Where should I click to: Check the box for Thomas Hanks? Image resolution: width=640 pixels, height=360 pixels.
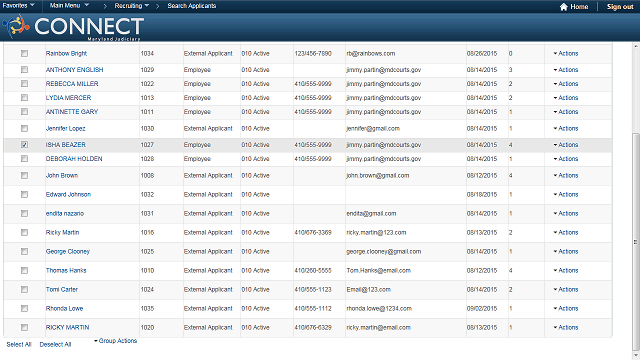(x=24, y=271)
